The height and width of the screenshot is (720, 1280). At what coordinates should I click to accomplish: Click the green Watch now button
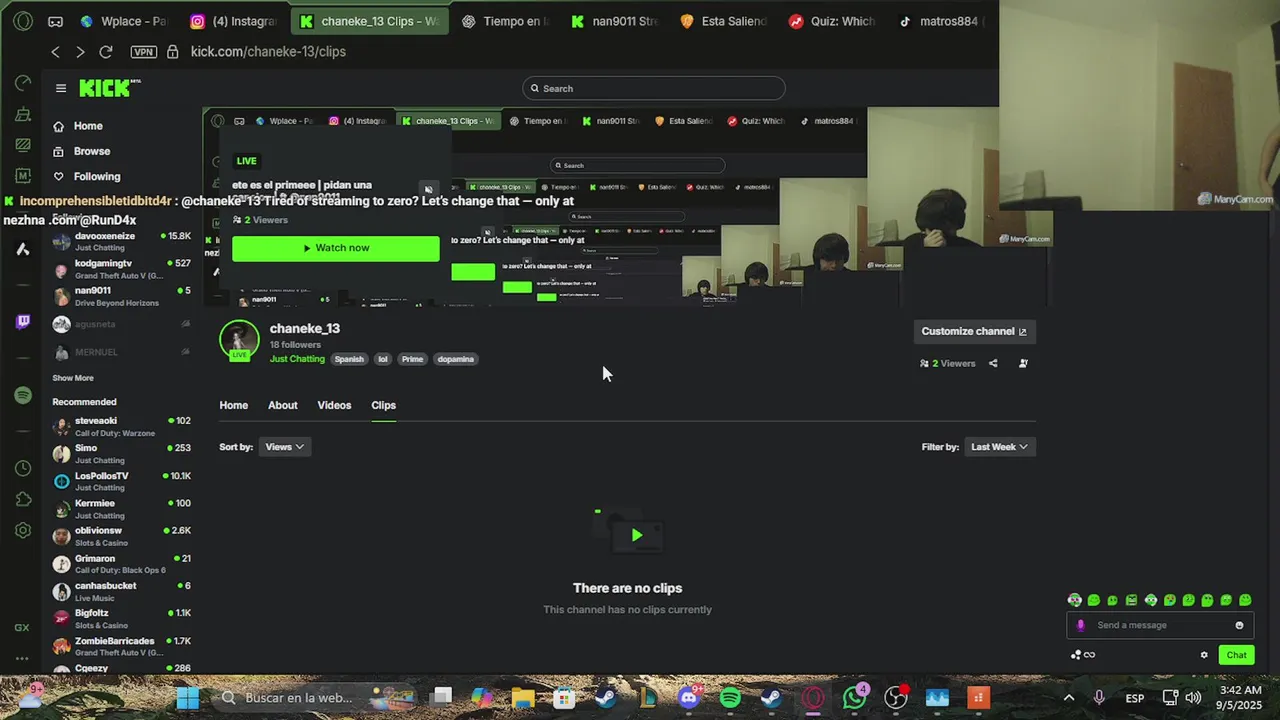(x=336, y=248)
